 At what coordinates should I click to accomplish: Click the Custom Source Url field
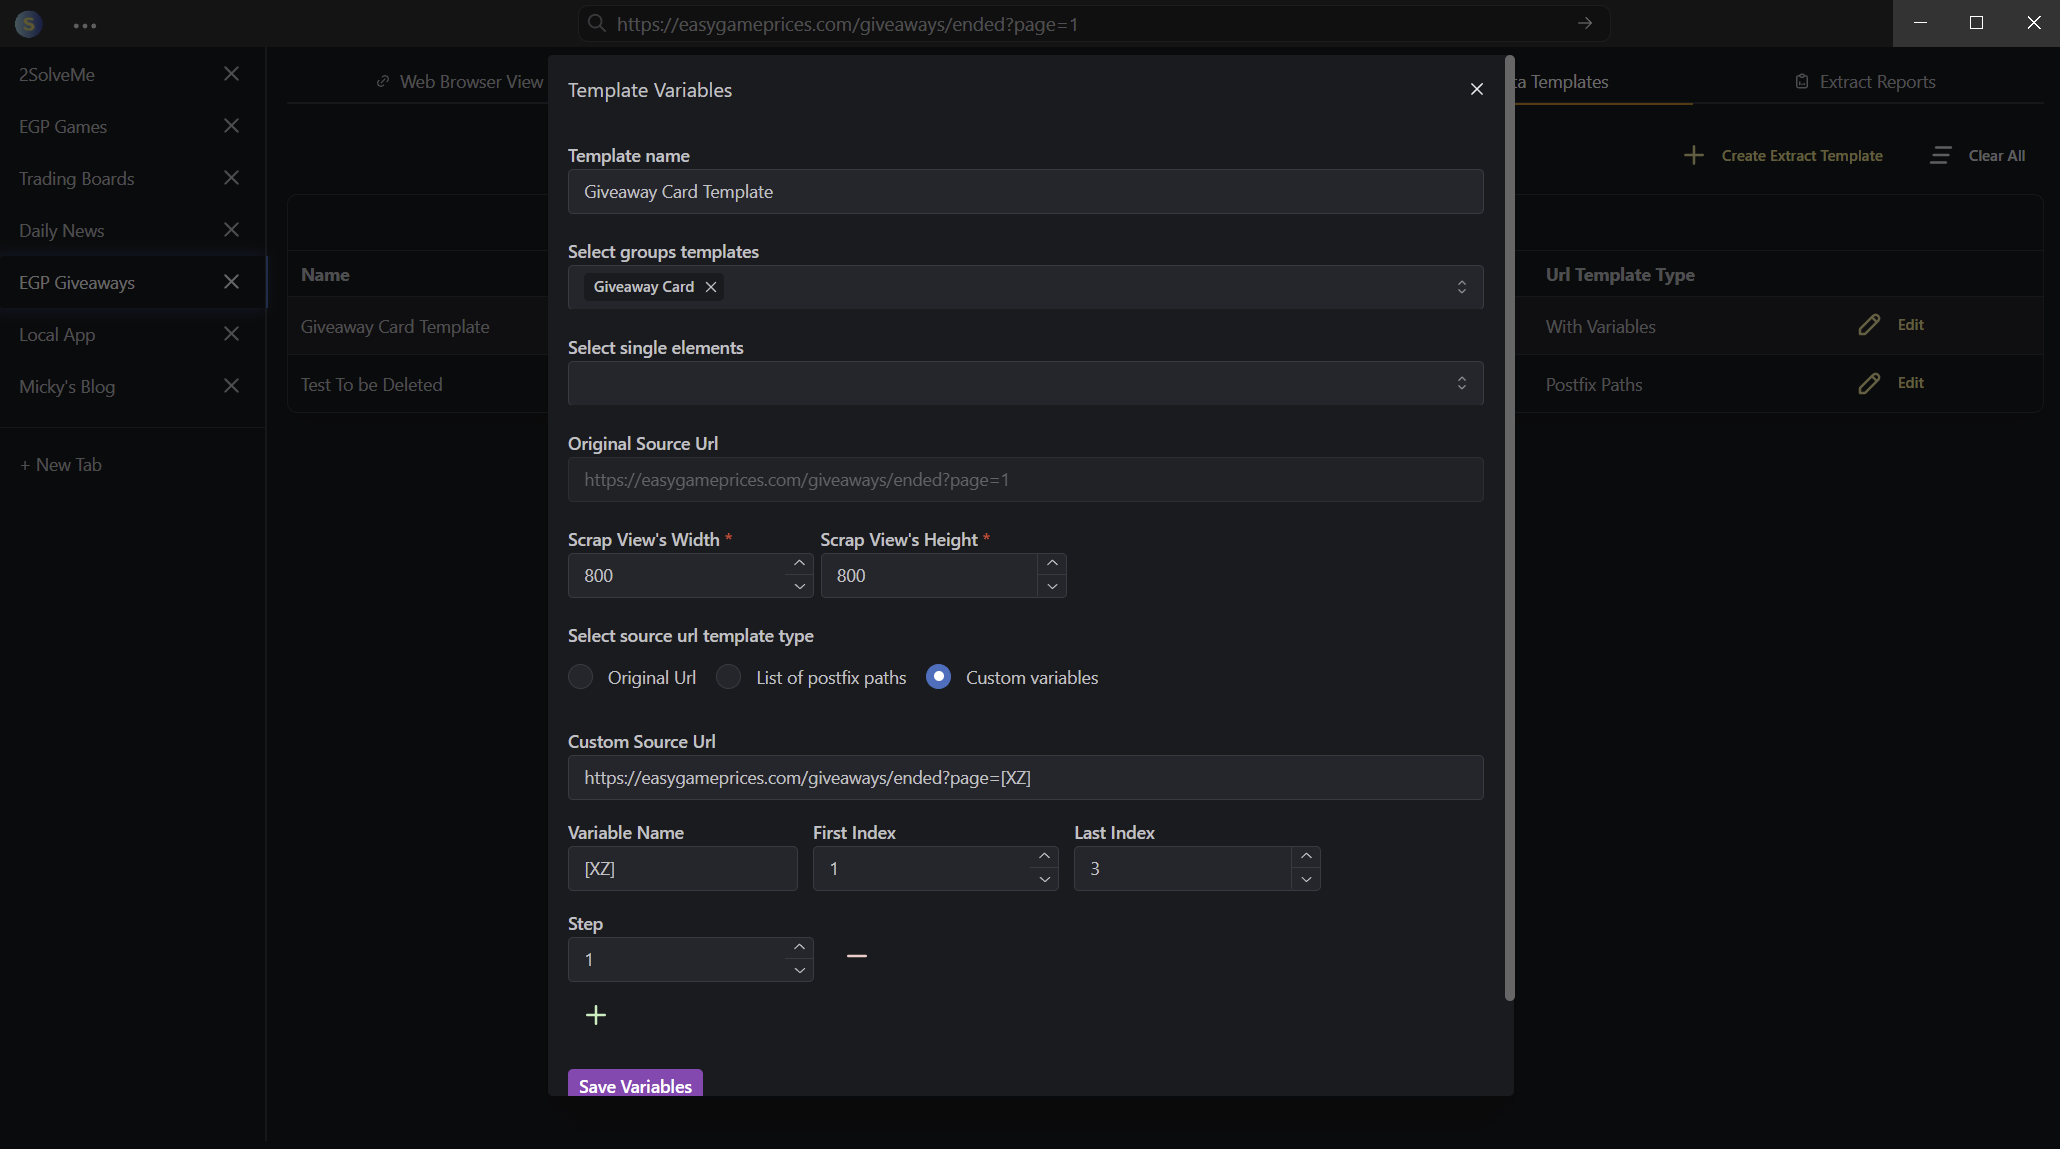(x=1025, y=777)
